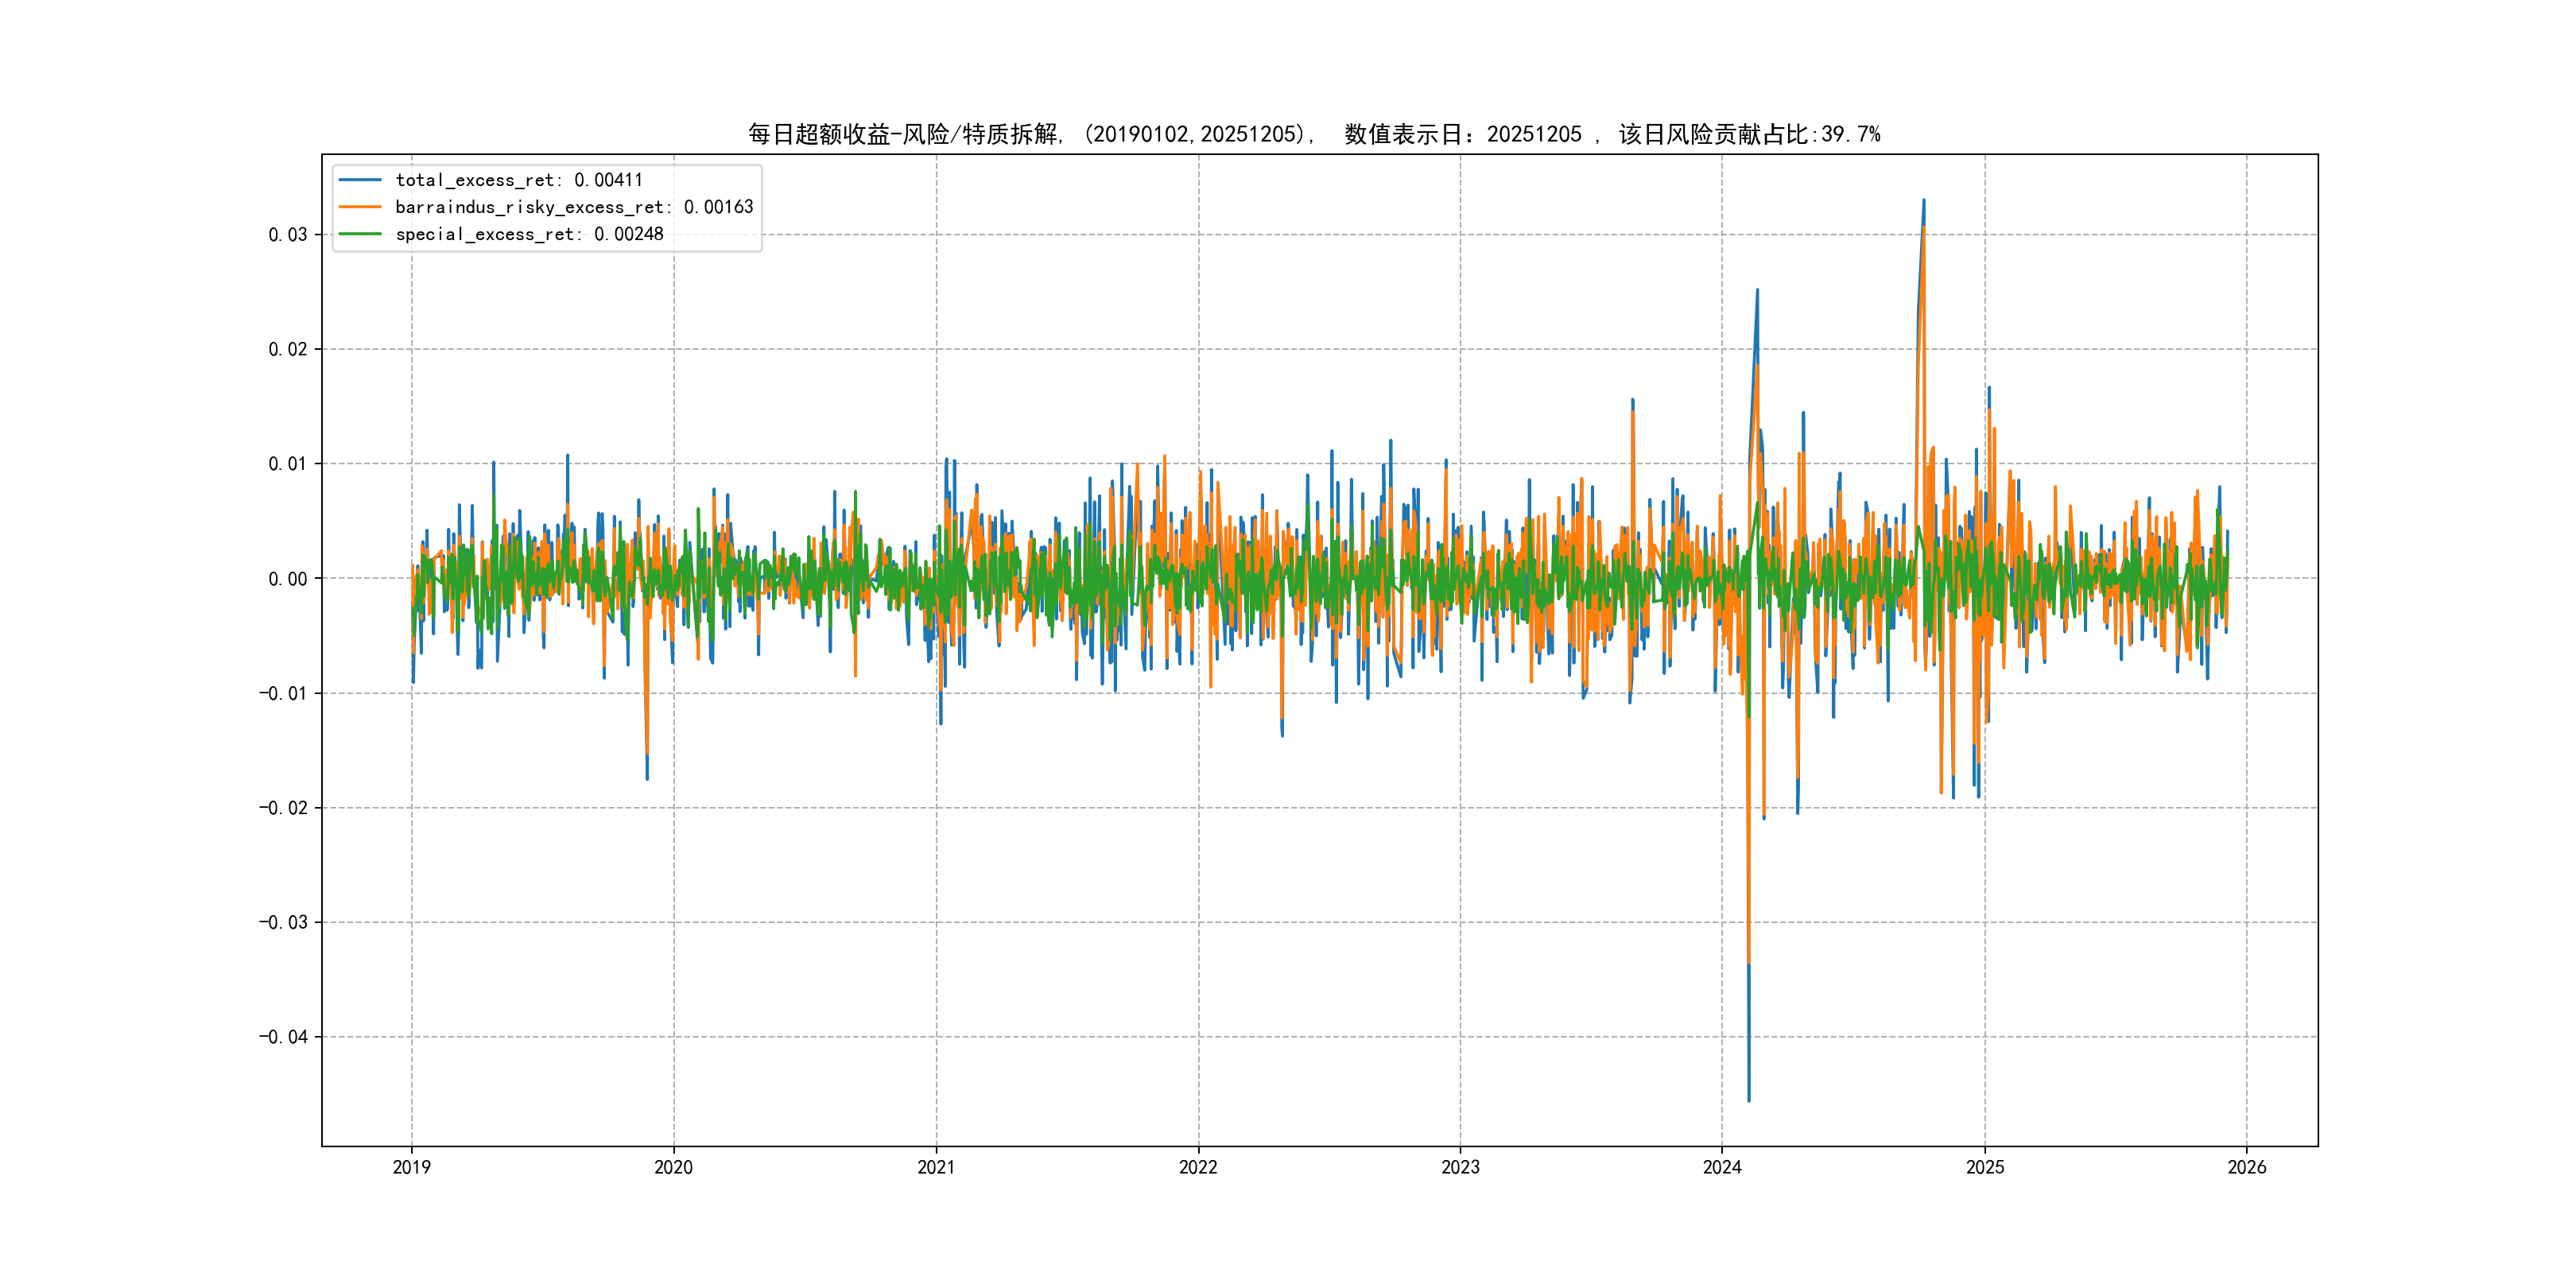The width and height of the screenshot is (2576, 1288).
Task: Click the orange barraindus_risky_excess_ret legend line
Action: pyautogui.click(x=360, y=207)
